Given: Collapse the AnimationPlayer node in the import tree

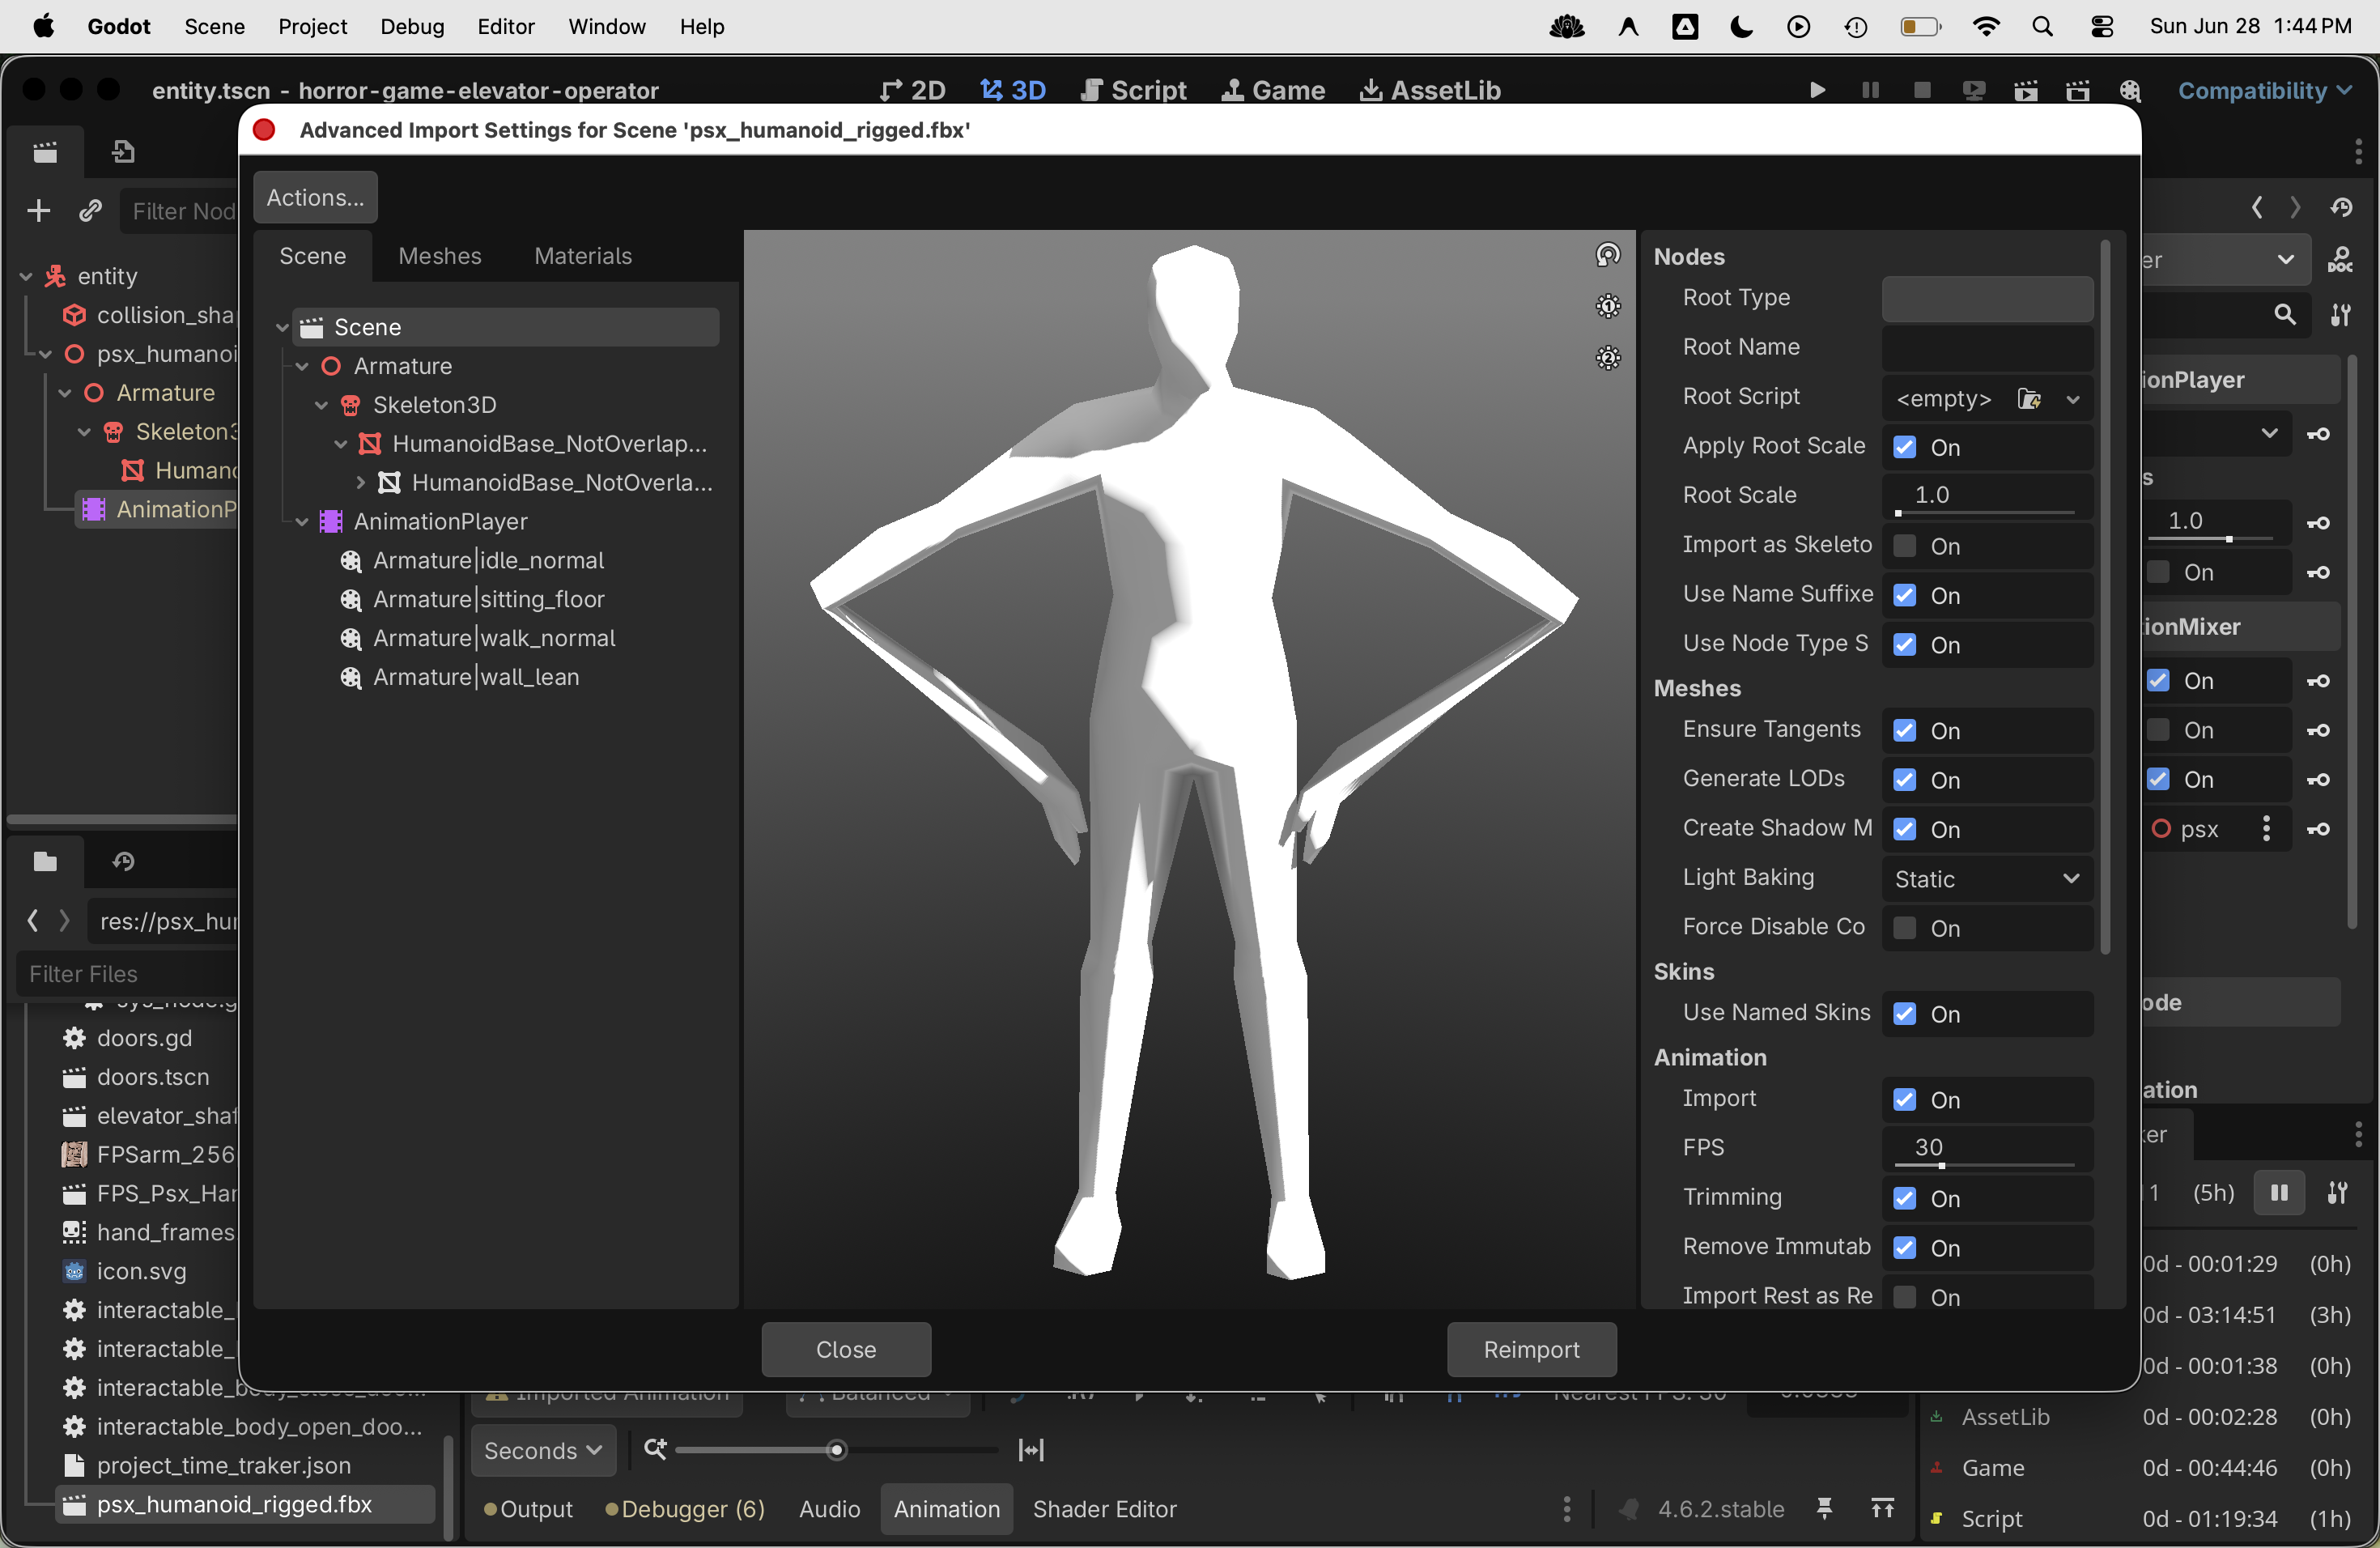Looking at the screenshot, I should pos(302,522).
